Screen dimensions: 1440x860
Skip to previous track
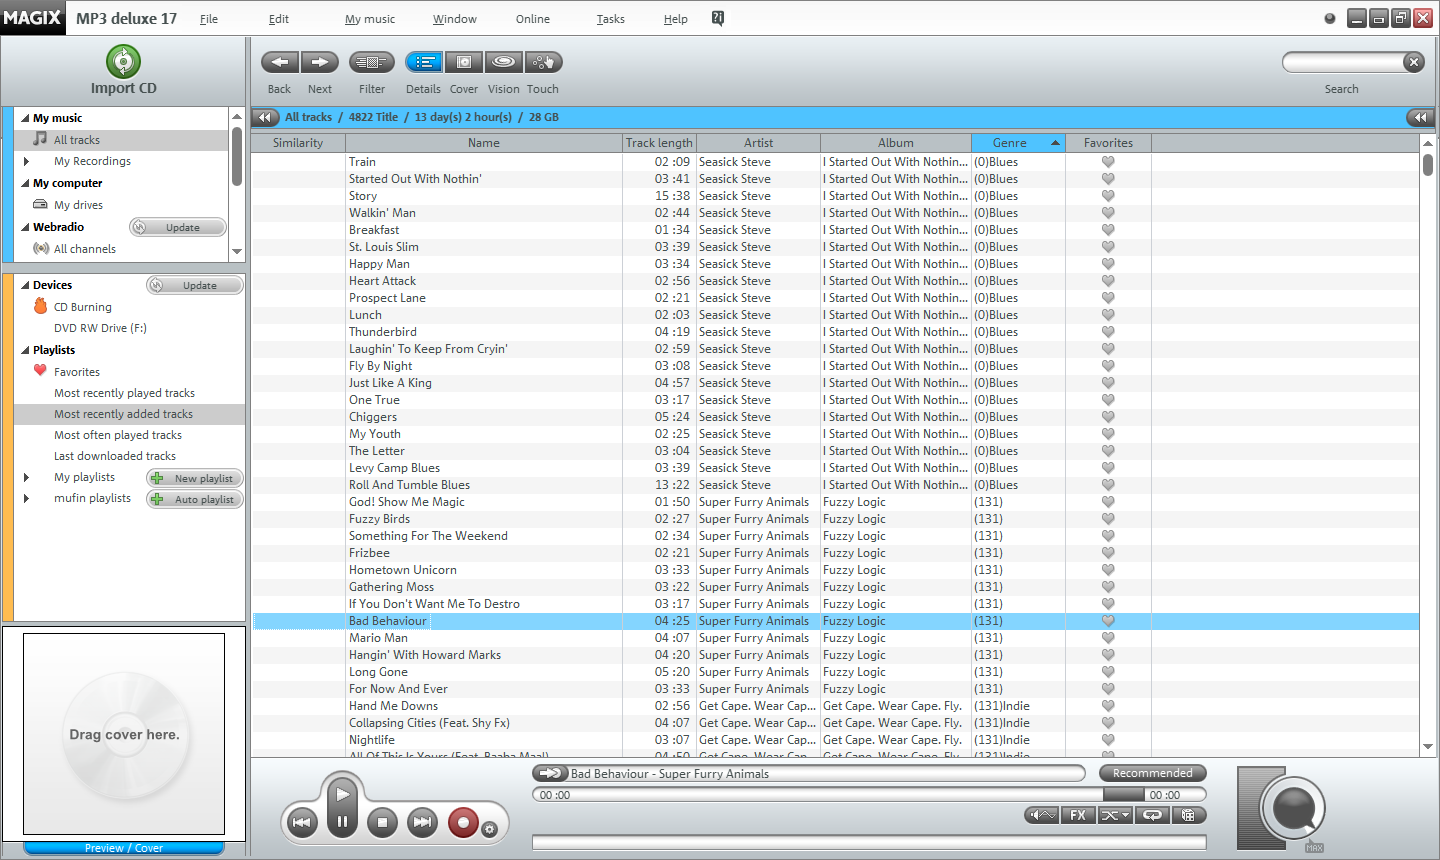coord(301,822)
